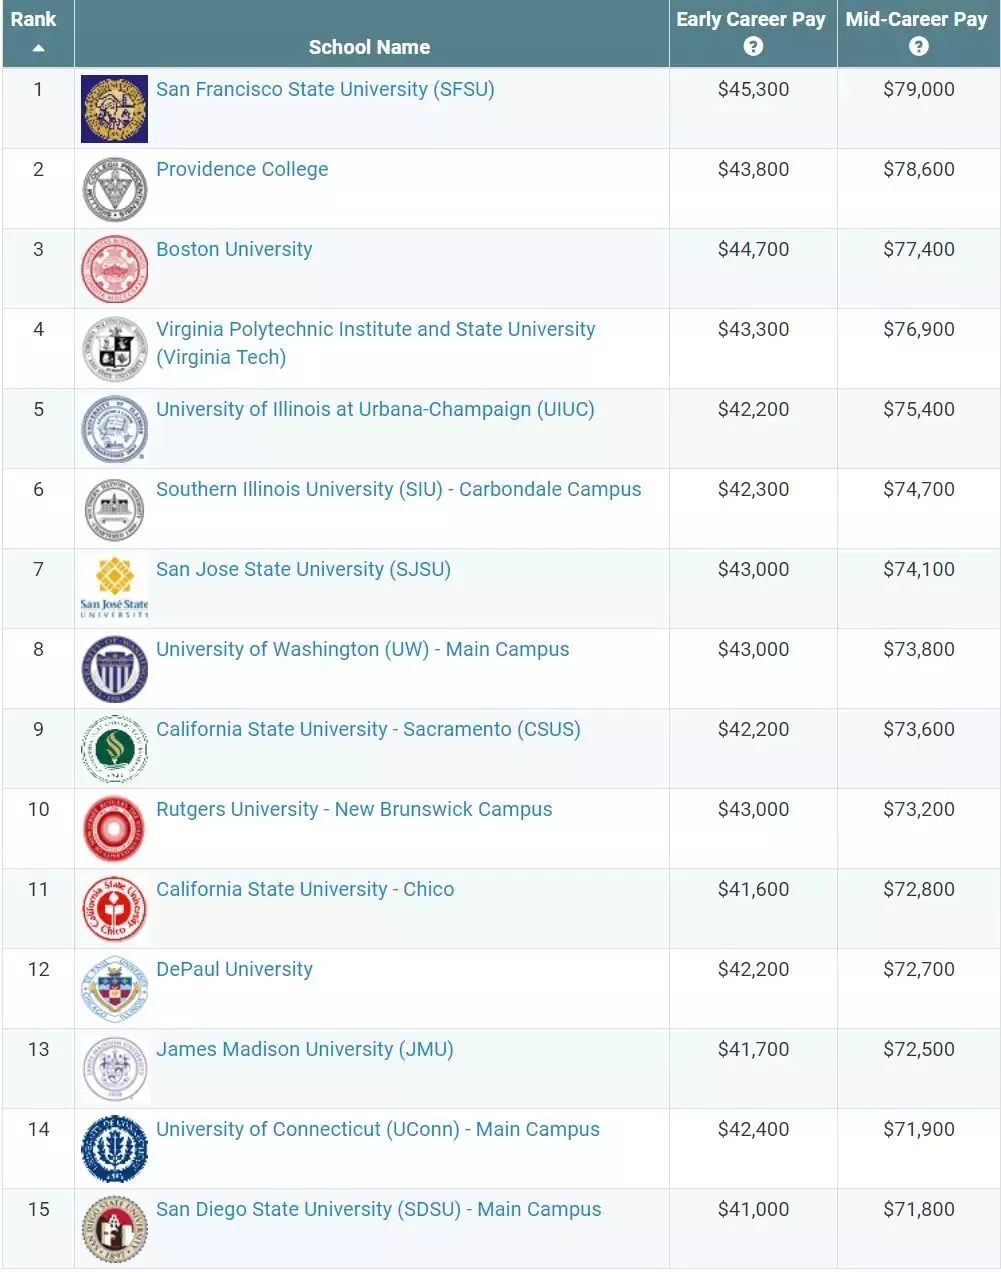This screenshot has width=1001, height=1272.
Task: Open the DePaul University link
Action: click(234, 969)
